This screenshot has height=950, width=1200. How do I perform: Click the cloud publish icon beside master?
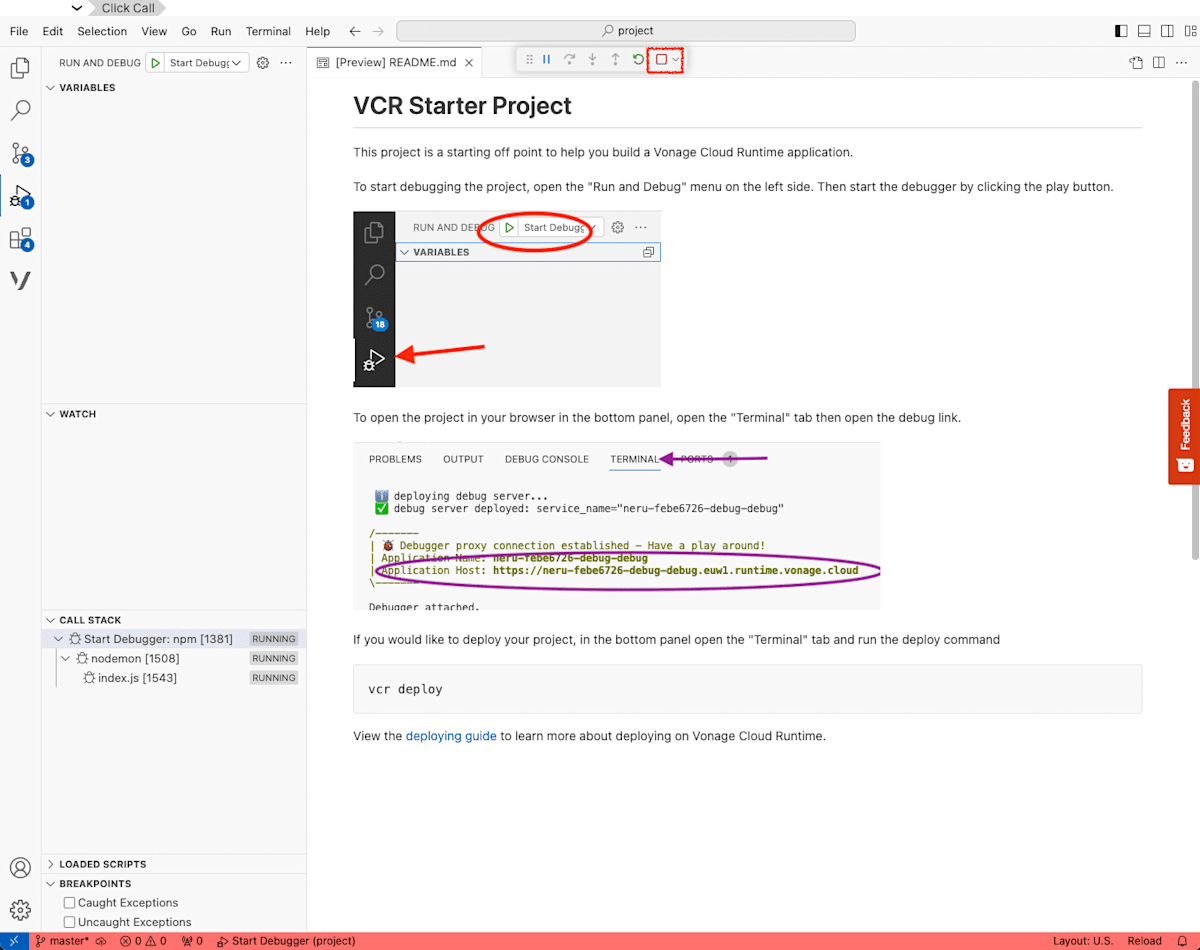coord(101,941)
